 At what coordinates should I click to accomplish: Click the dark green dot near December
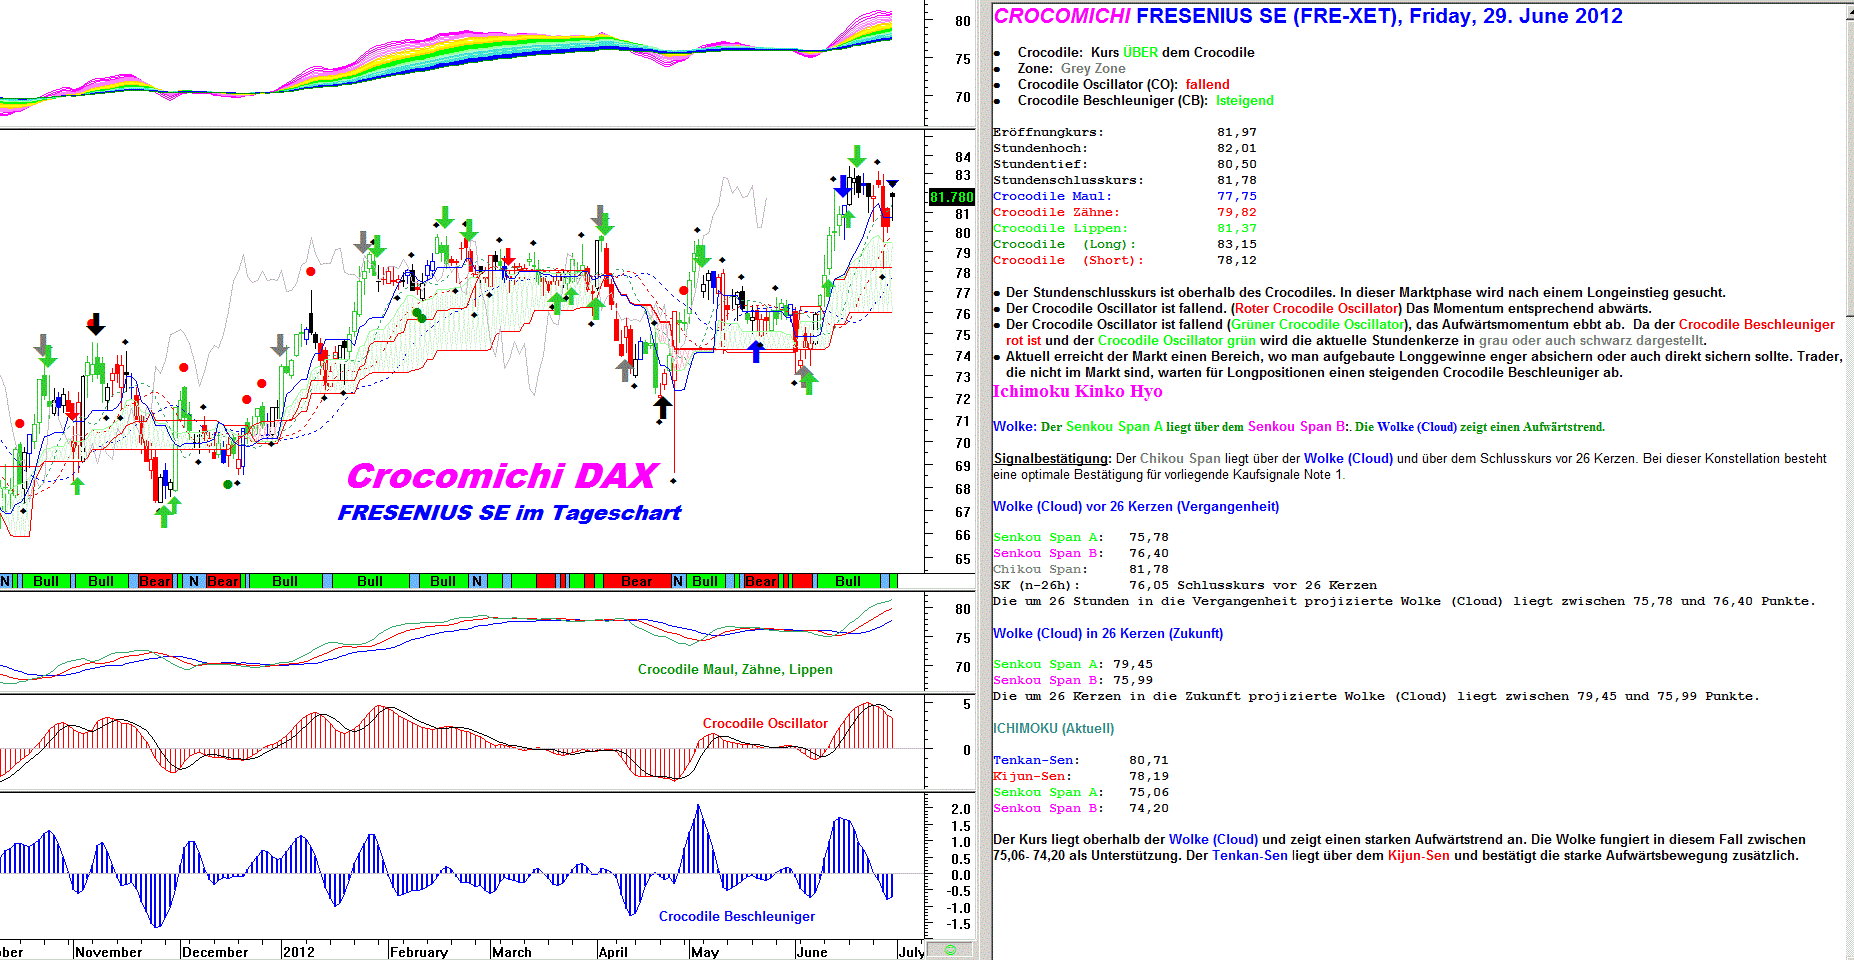tap(228, 484)
